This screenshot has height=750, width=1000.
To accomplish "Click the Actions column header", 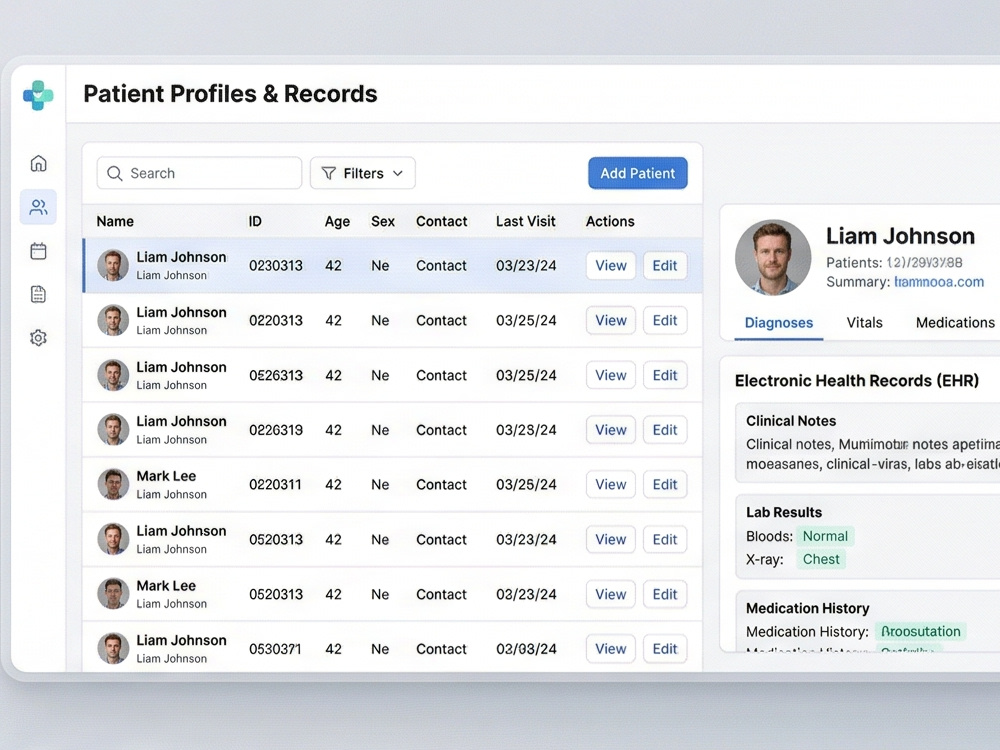I will [x=610, y=221].
